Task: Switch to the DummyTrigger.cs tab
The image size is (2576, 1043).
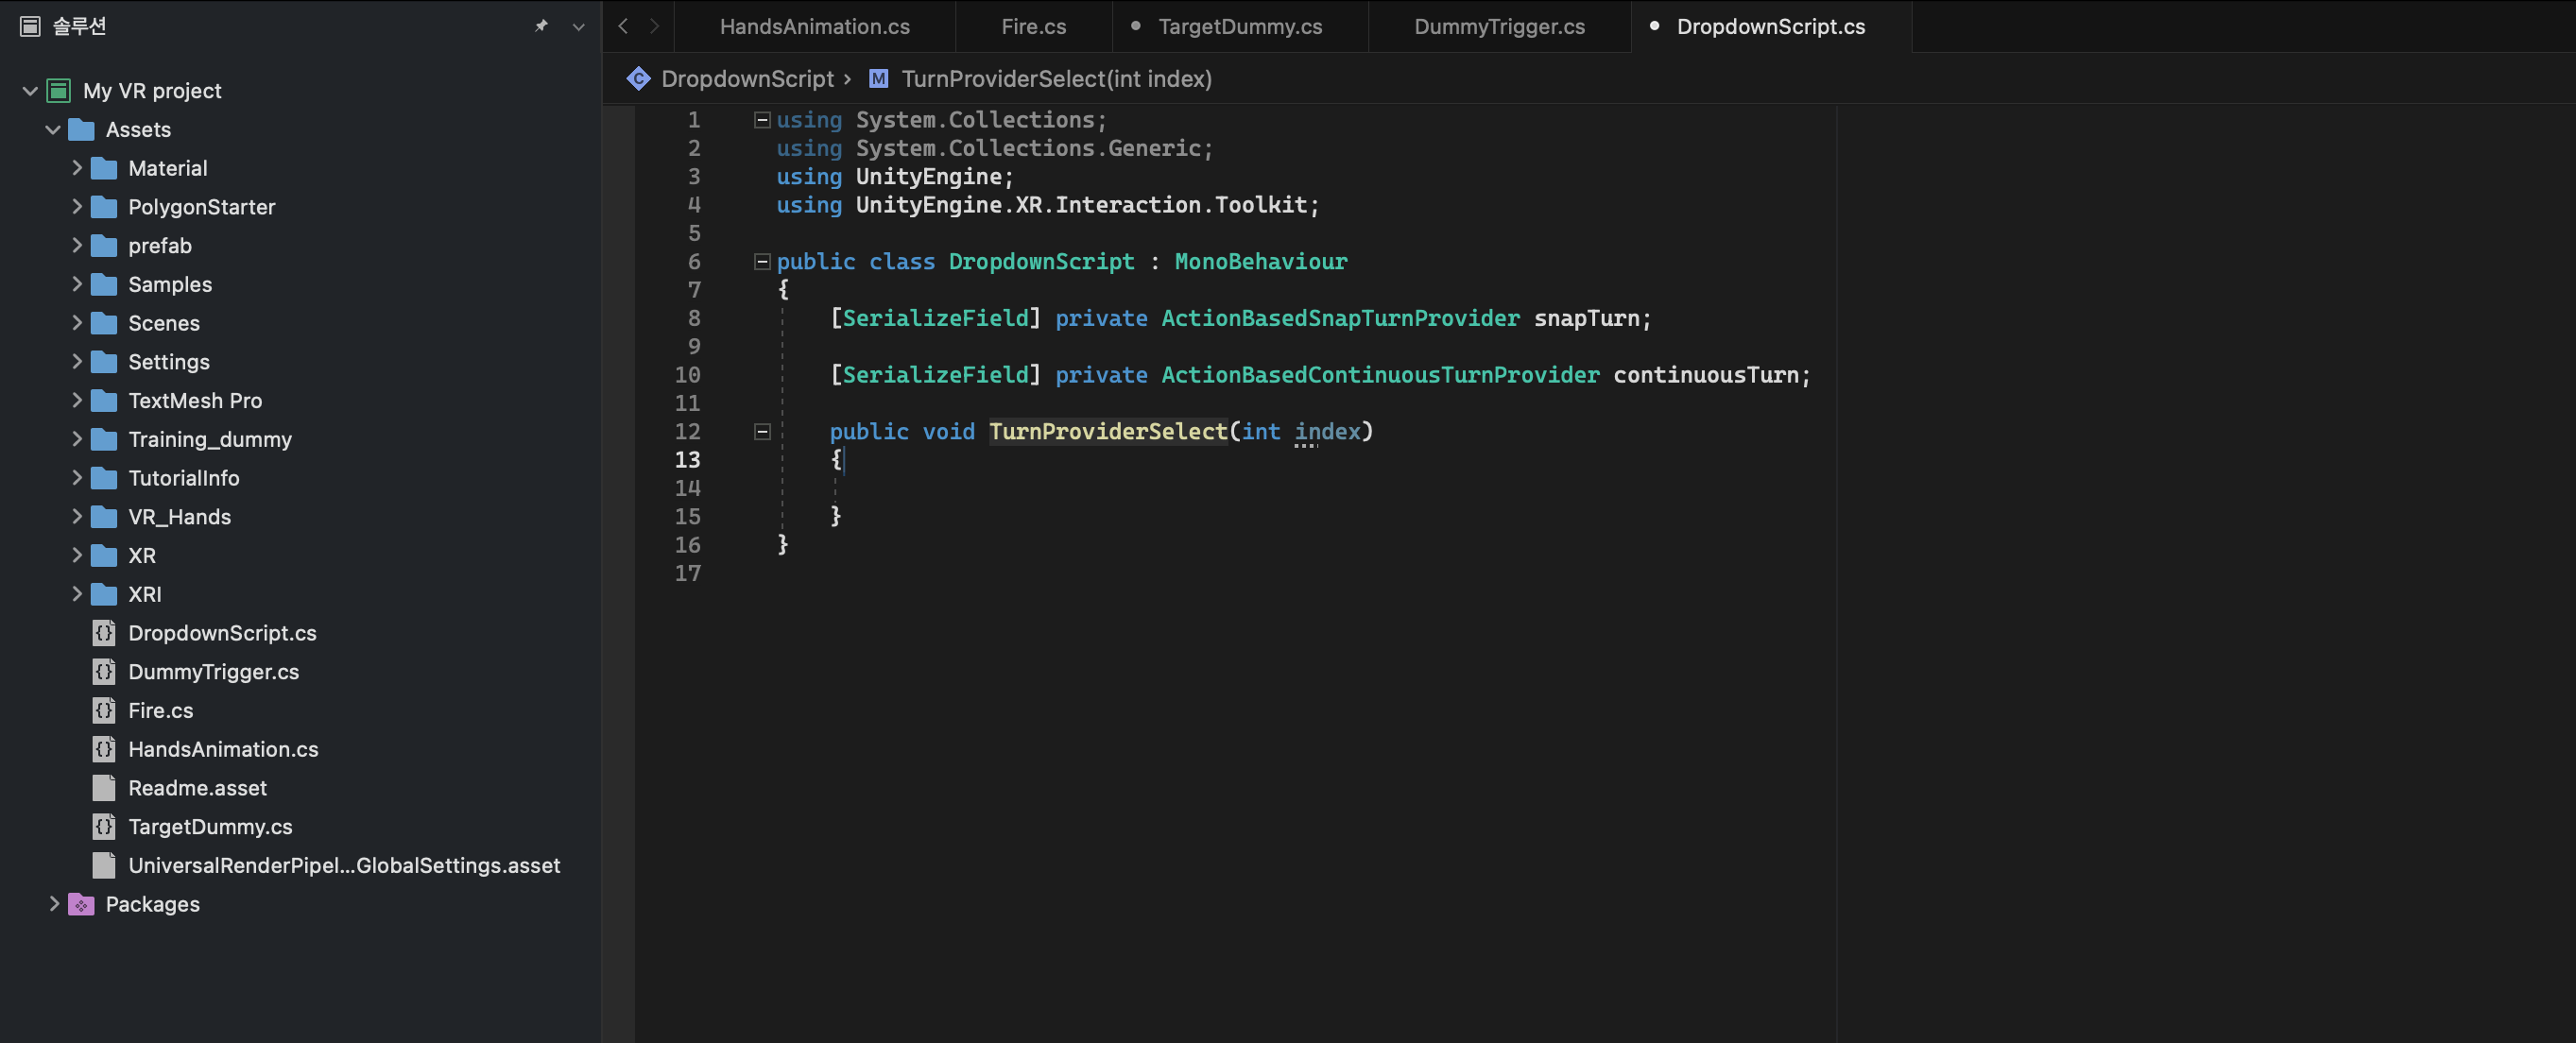Action: tap(1498, 27)
